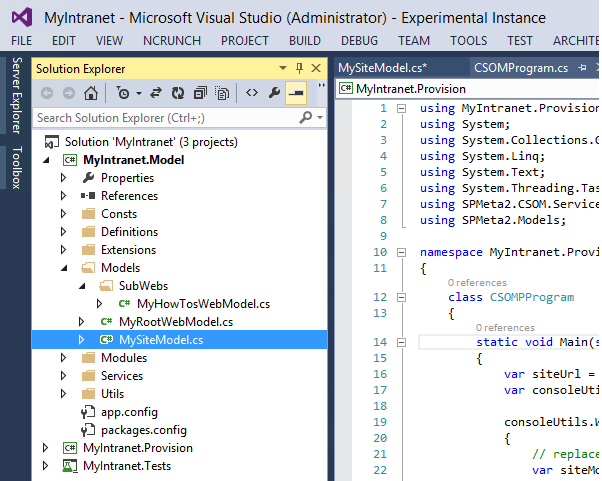This screenshot has height=481, width=602.
Task: Open the DEBUG menu
Action: tap(359, 40)
